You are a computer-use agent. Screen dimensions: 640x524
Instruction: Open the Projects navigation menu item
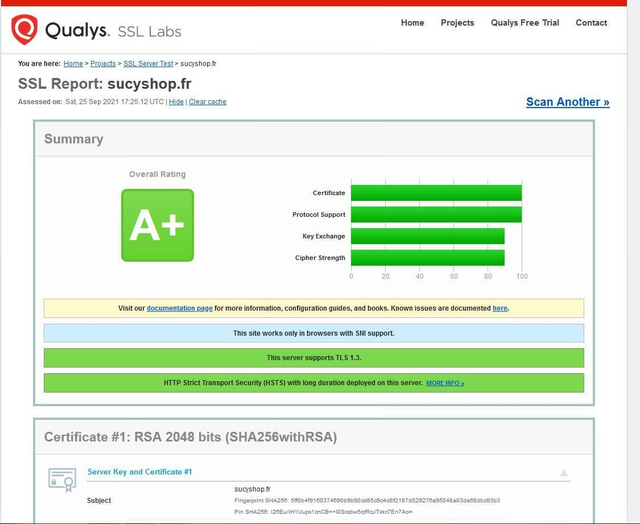(x=457, y=23)
